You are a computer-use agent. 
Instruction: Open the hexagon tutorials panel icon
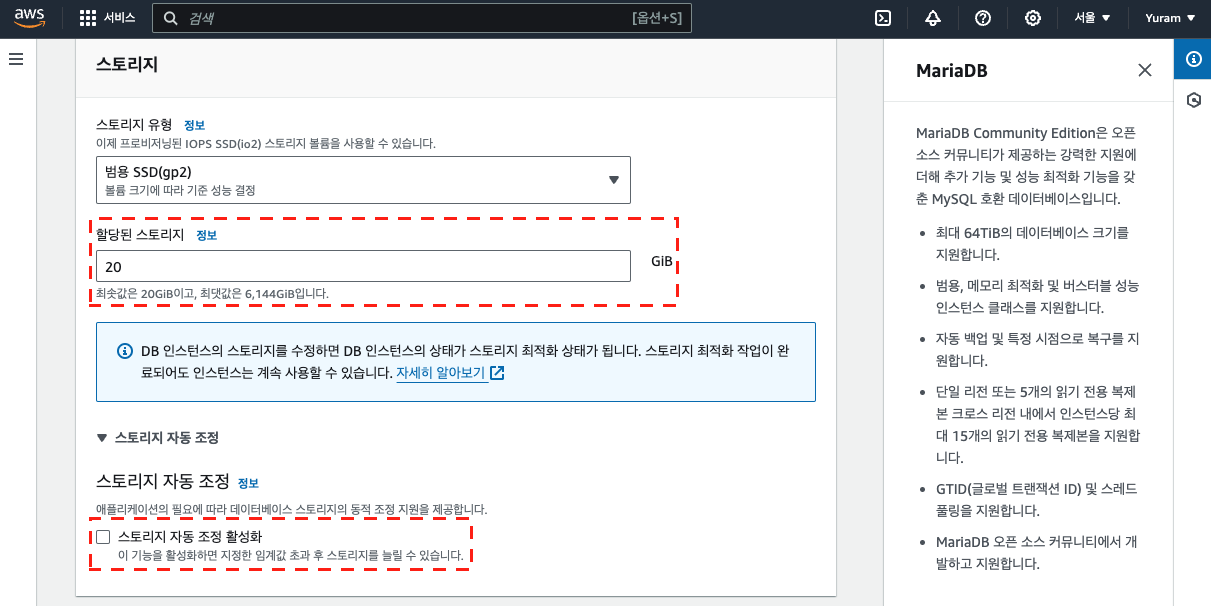coord(1192,100)
